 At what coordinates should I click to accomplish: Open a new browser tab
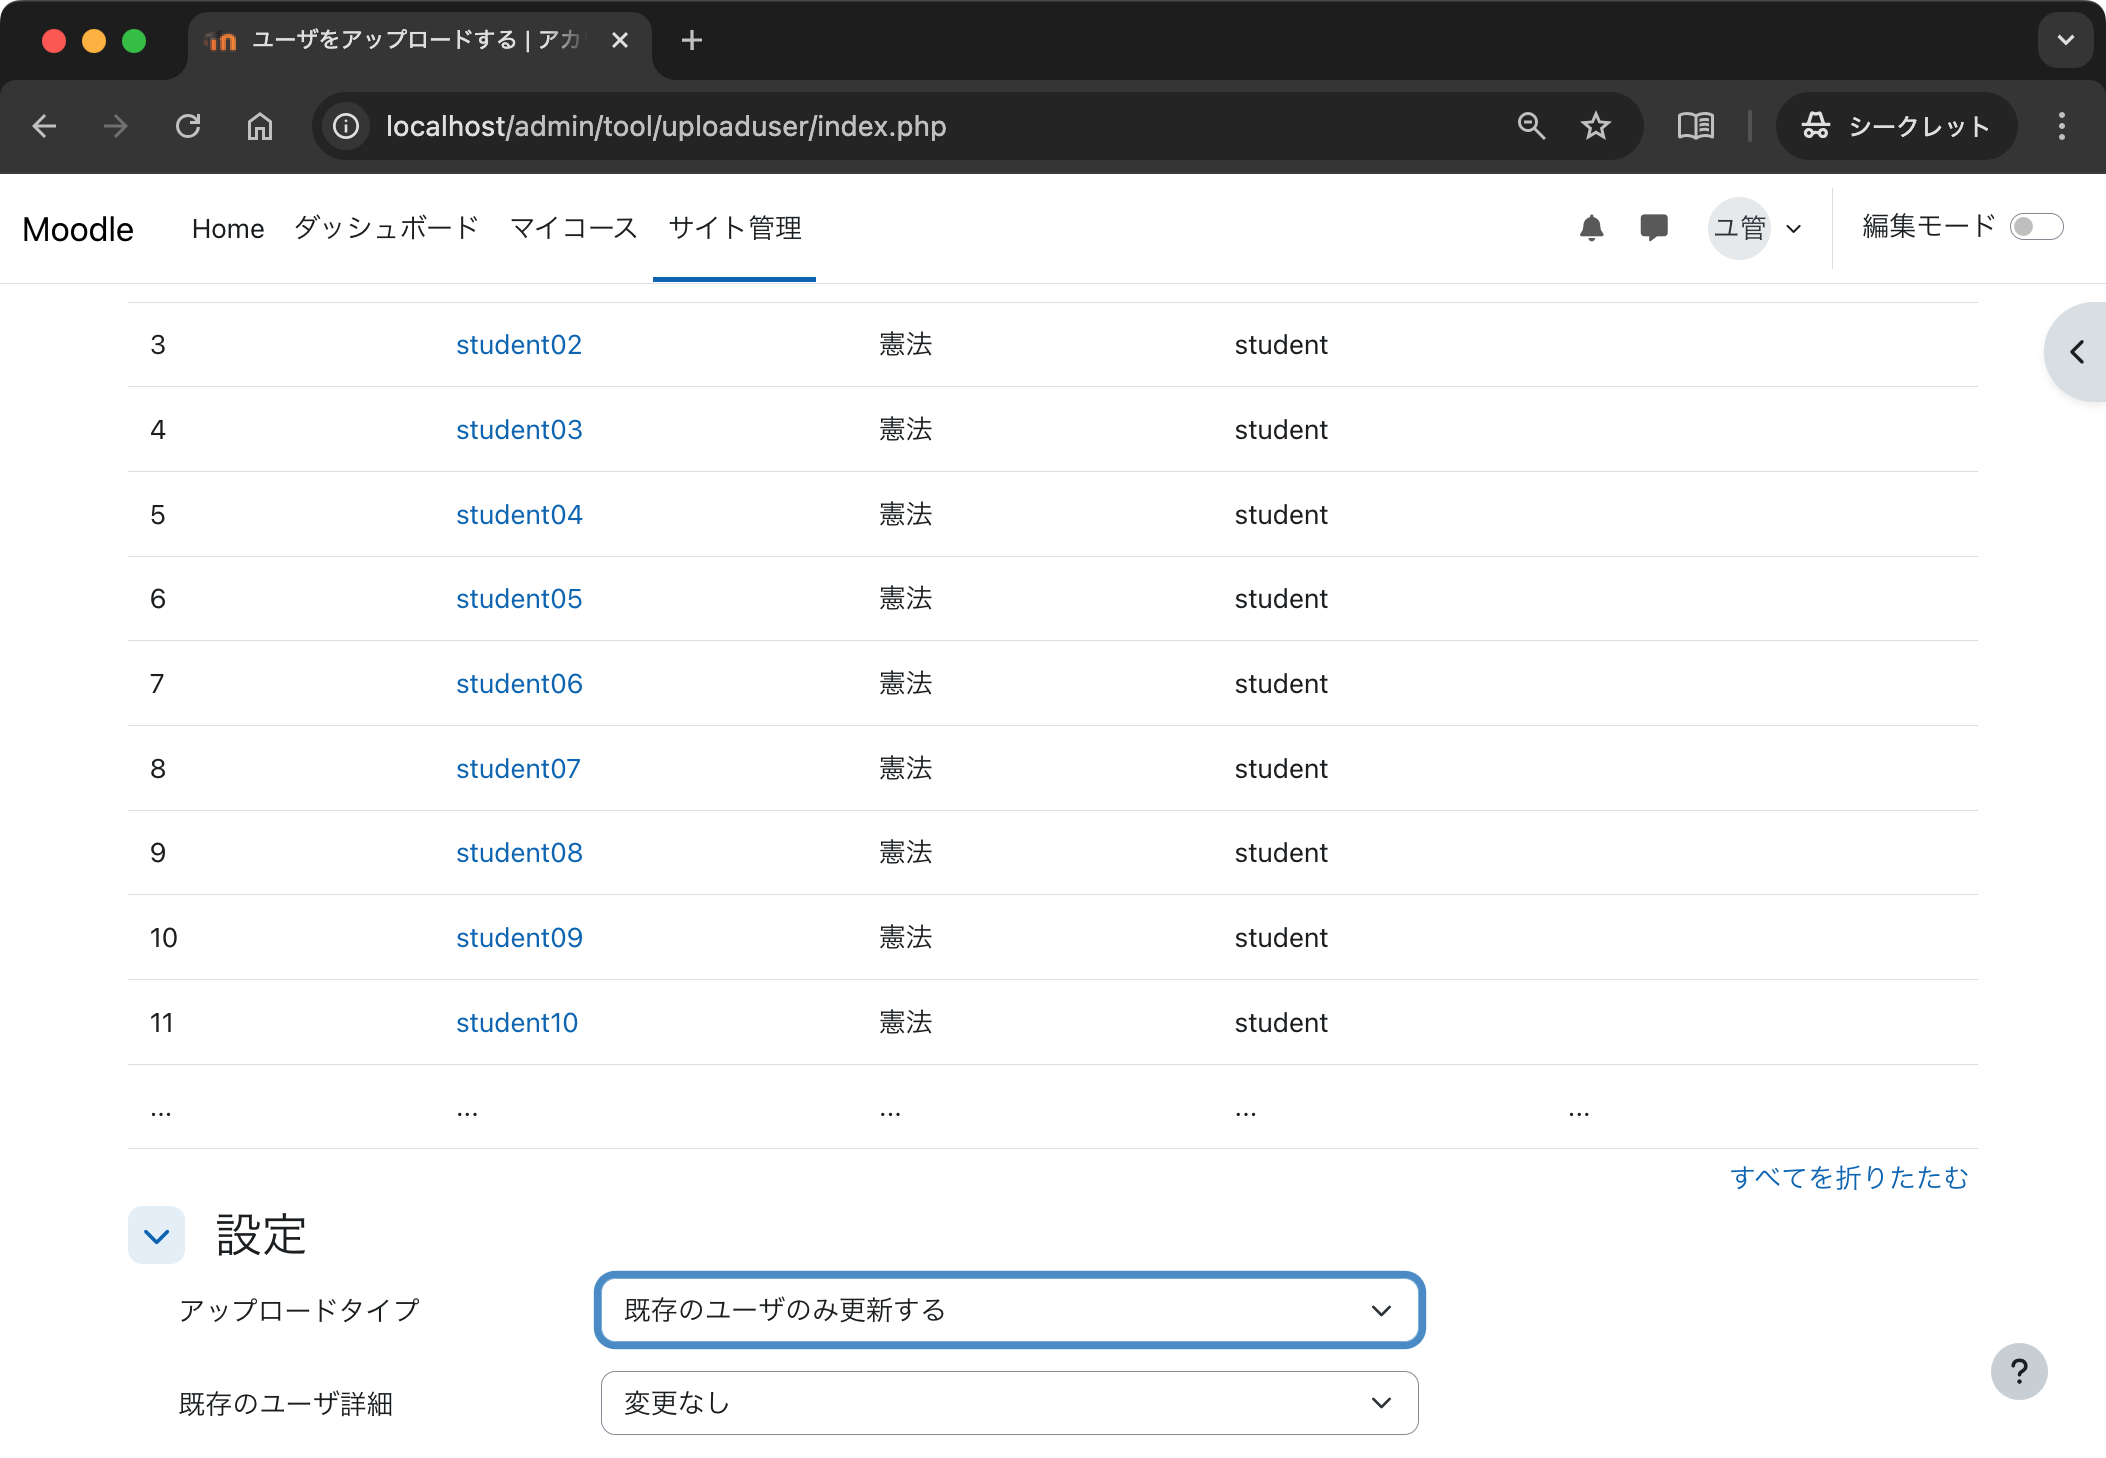pos(691,40)
